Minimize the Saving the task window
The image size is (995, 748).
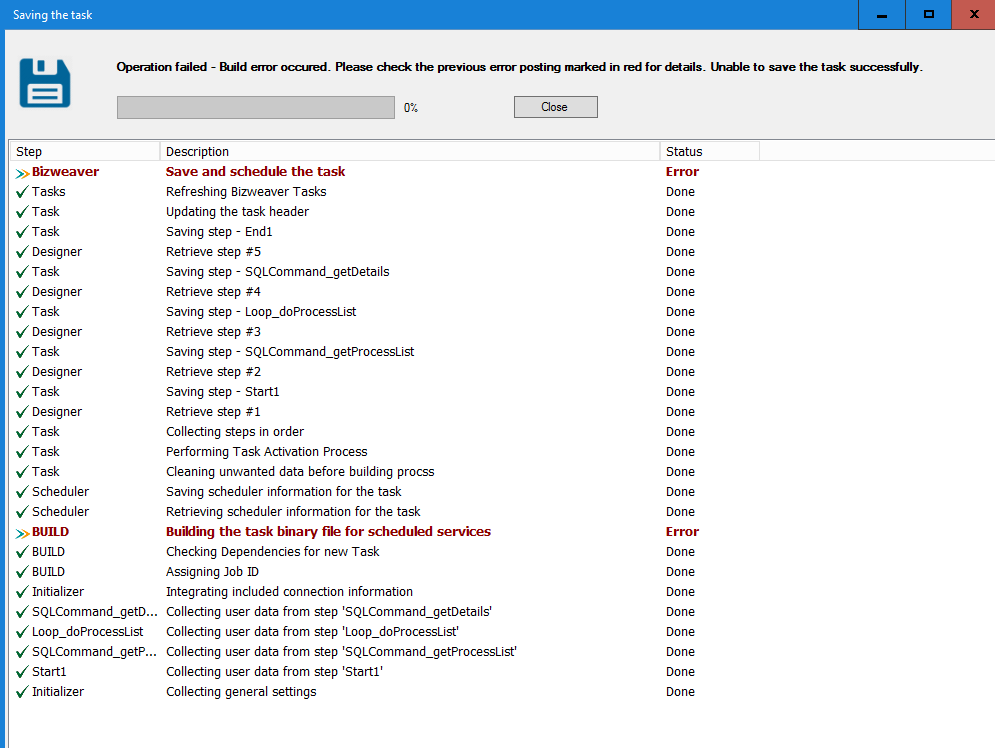(x=881, y=15)
